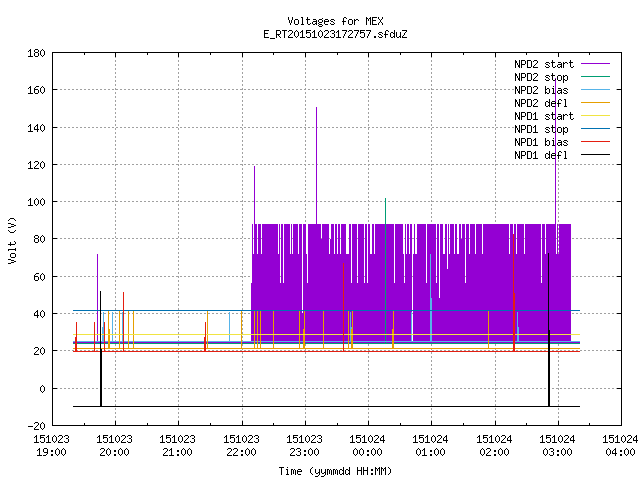The height and width of the screenshot is (480, 640).
Task: Click the 140 y-axis tick label
Action: pyautogui.click(x=36, y=128)
